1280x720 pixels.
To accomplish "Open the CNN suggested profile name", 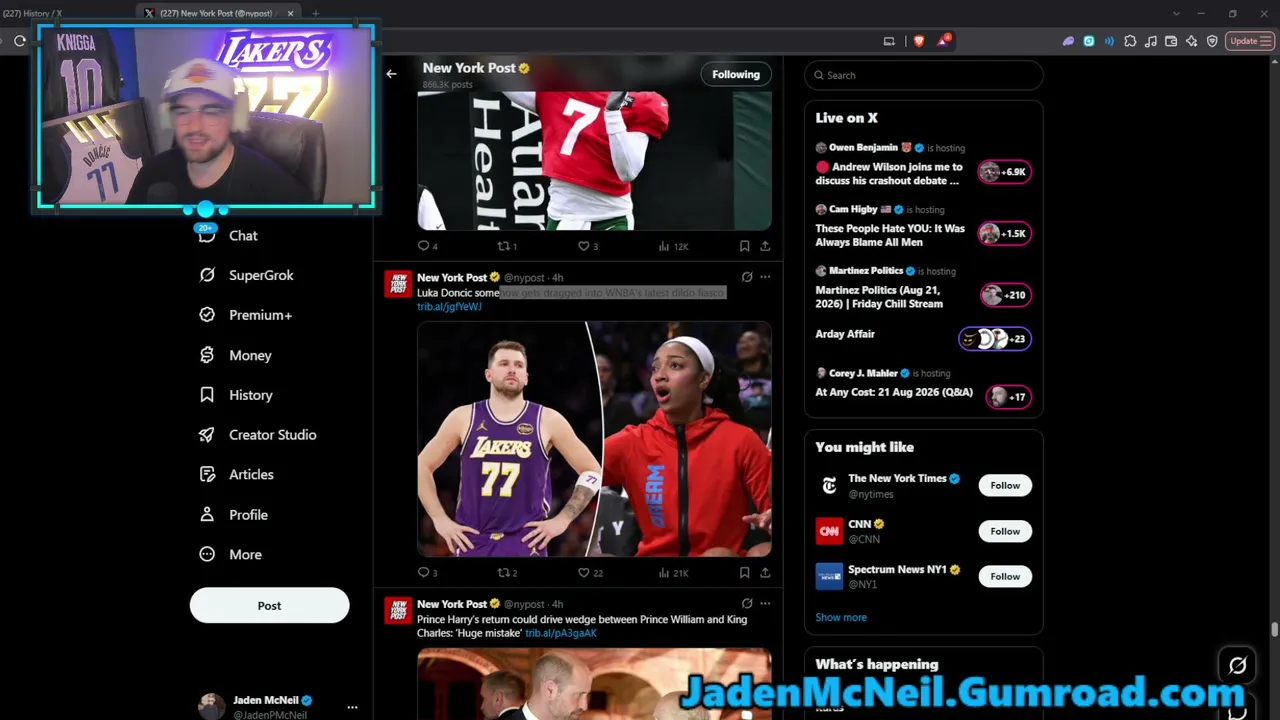I will click(860, 524).
